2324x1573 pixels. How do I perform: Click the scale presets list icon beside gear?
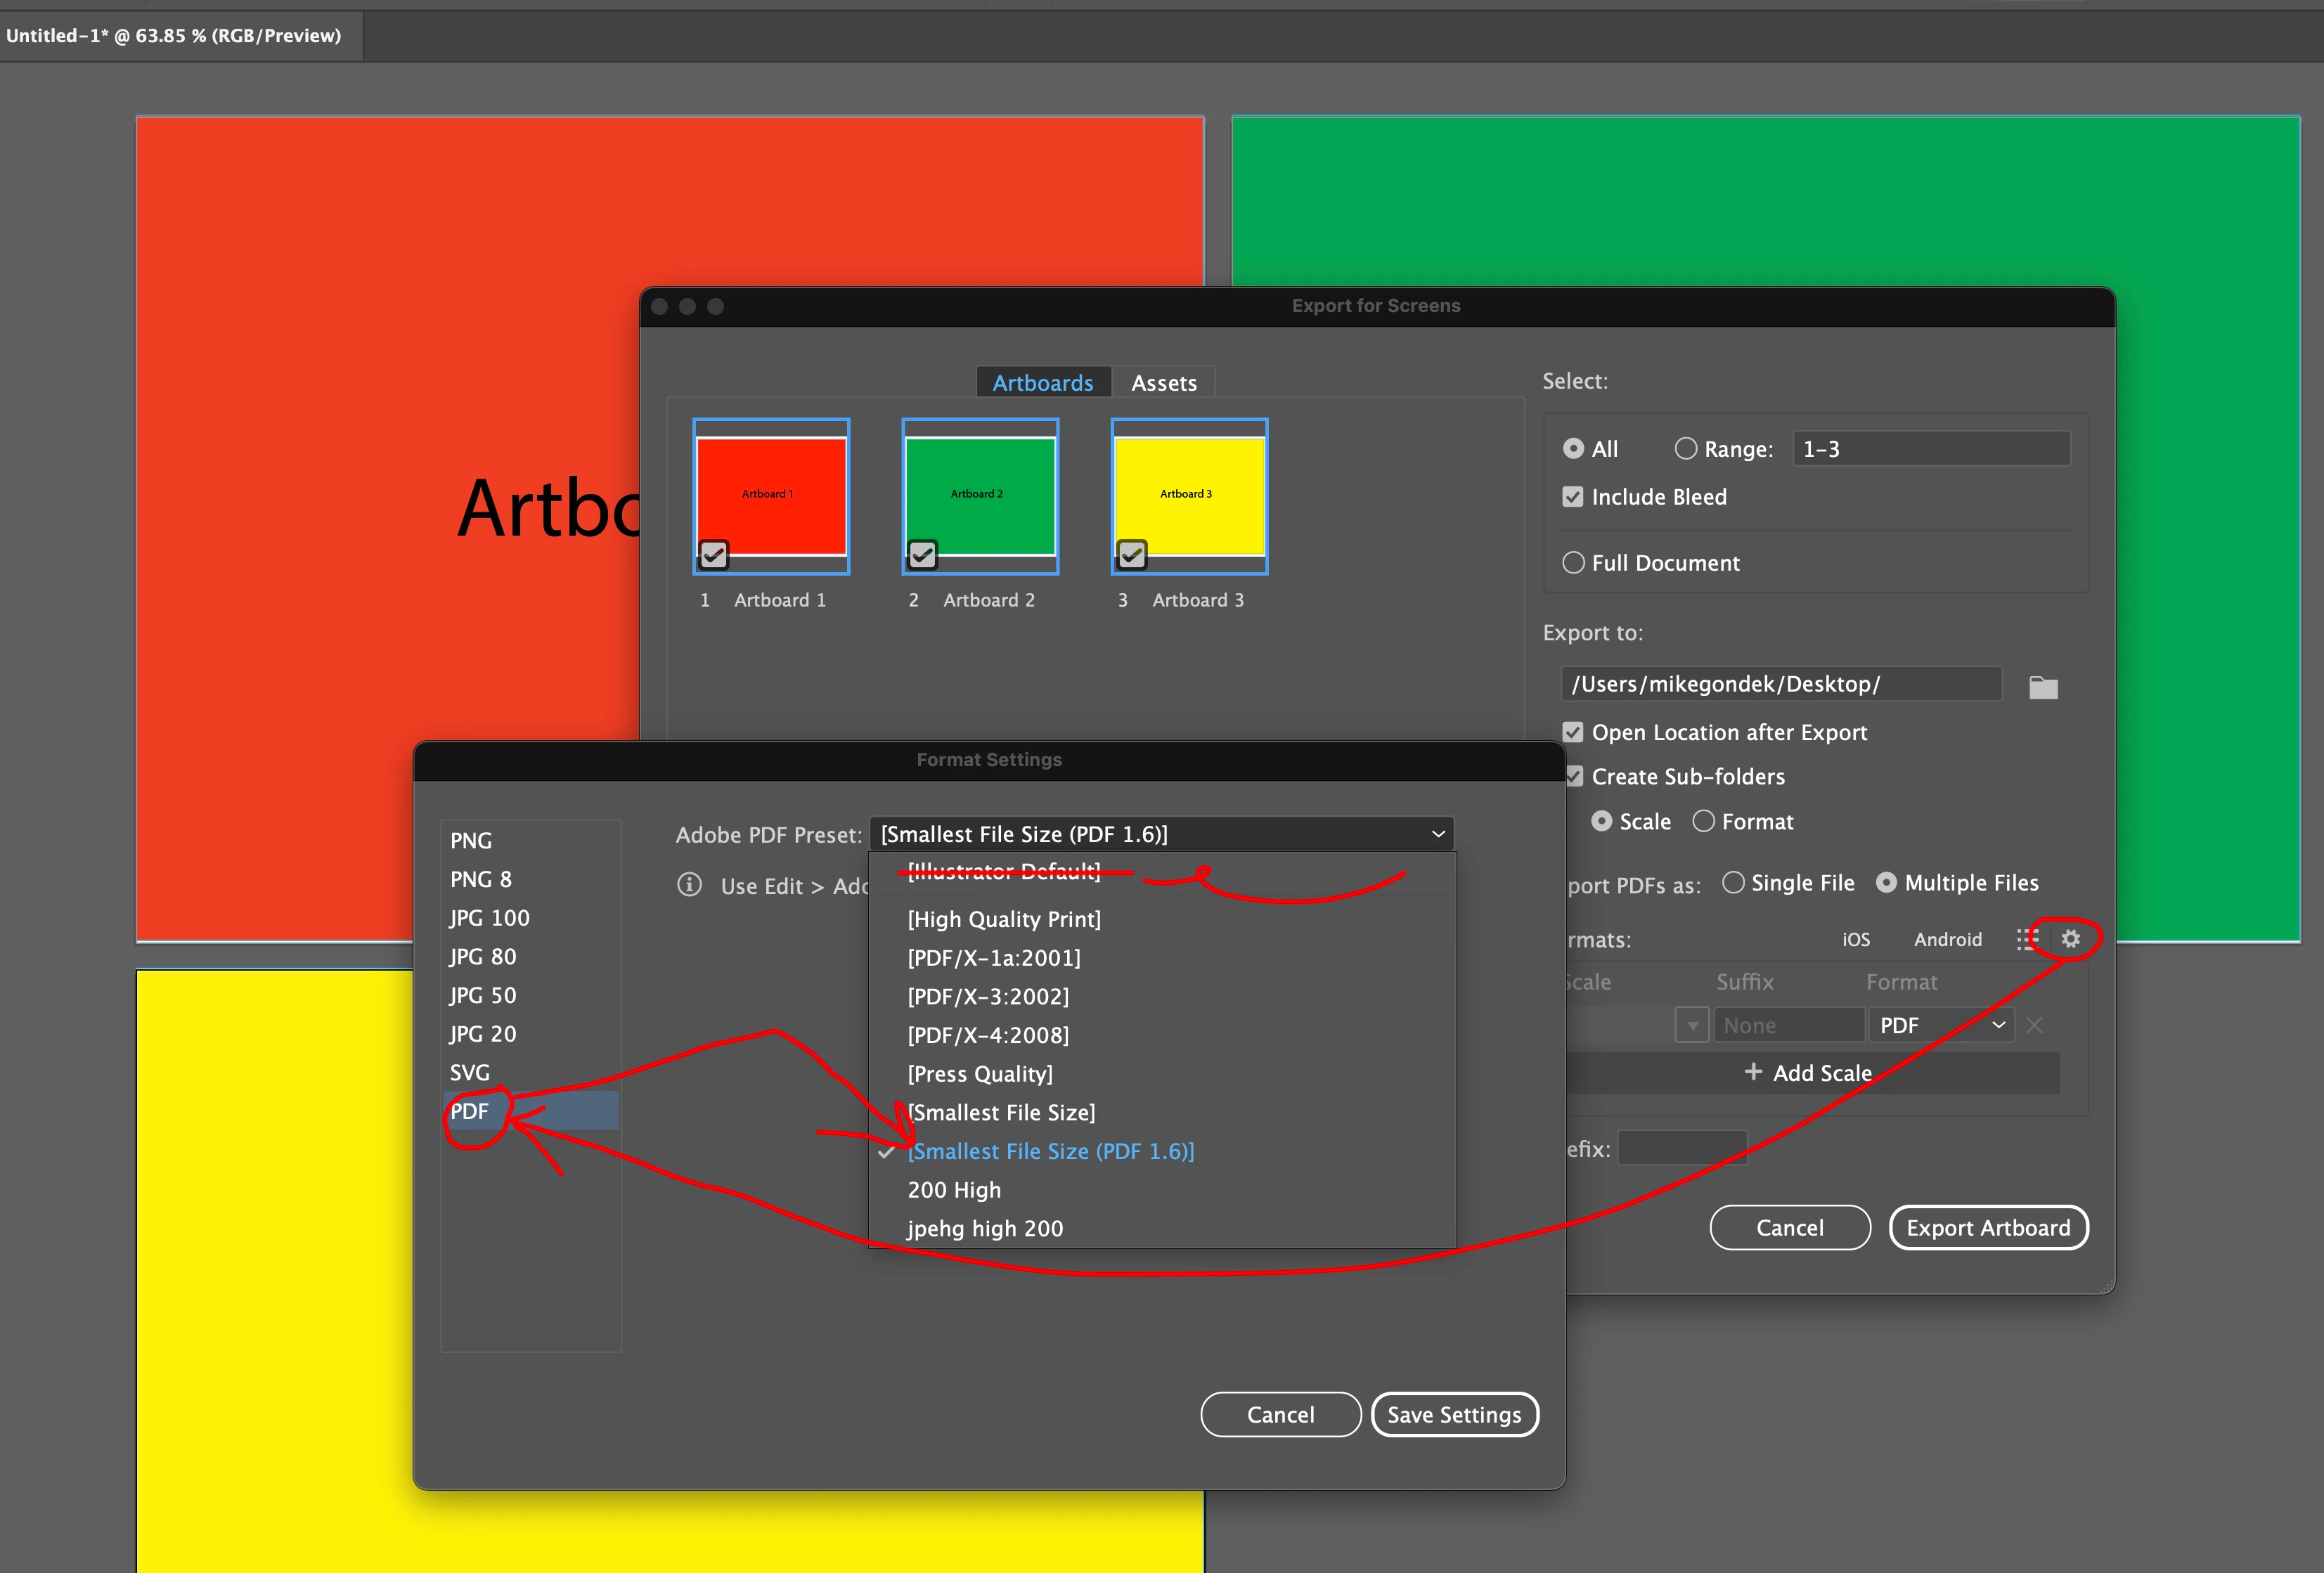pos(2026,939)
